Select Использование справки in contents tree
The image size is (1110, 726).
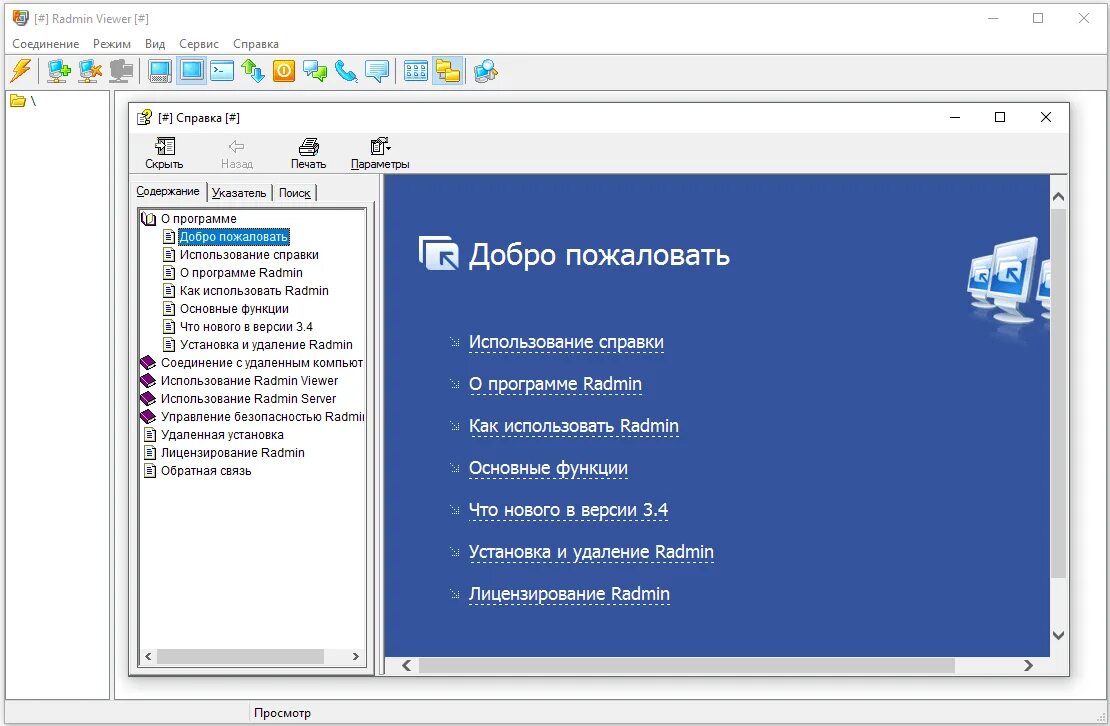tap(249, 255)
